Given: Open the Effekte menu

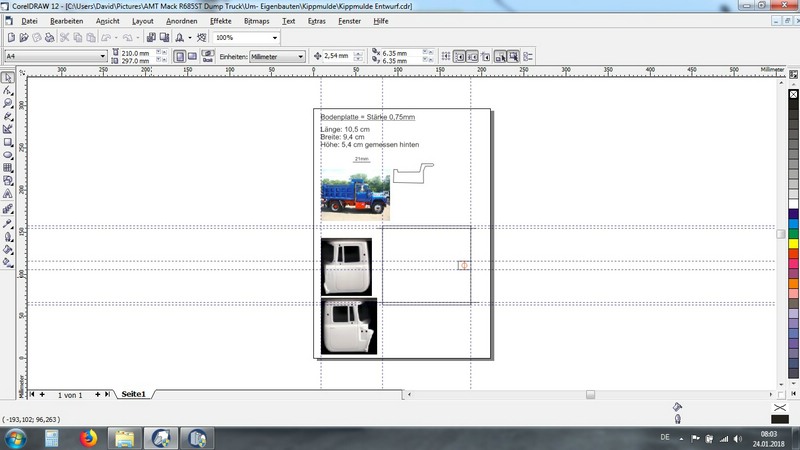Looking at the screenshot, I should (x=220, y=20).
